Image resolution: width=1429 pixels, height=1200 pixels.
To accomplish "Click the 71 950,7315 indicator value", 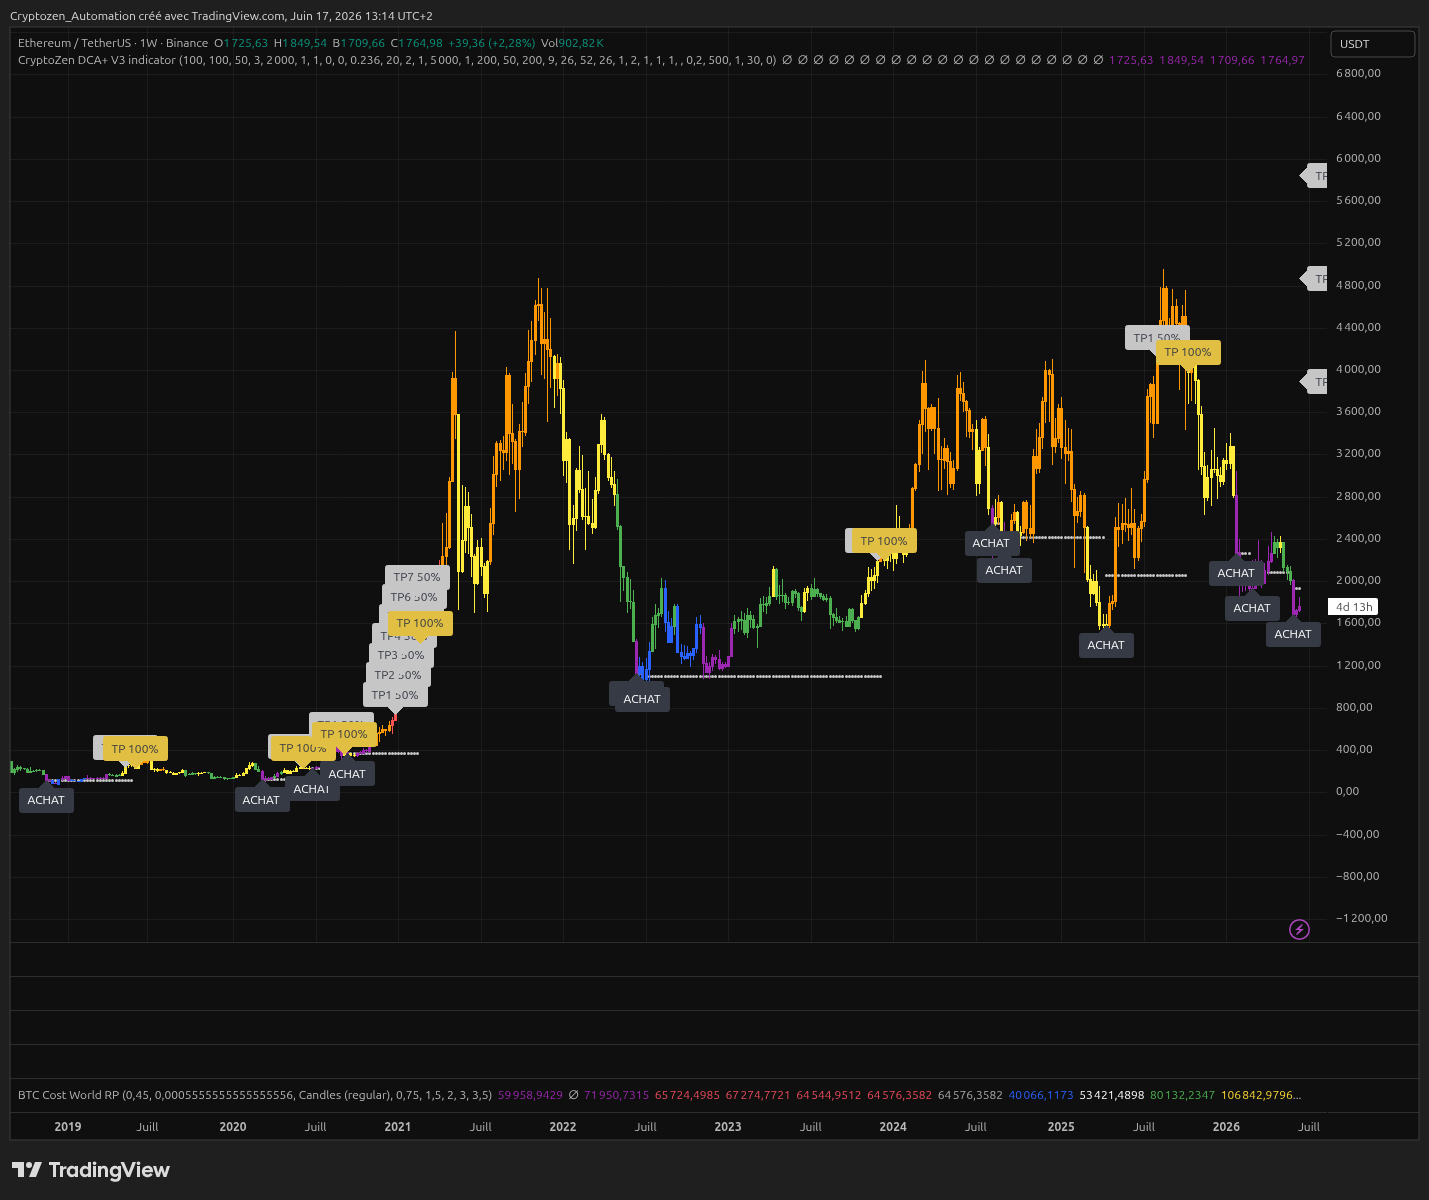I will (617, 1095).
